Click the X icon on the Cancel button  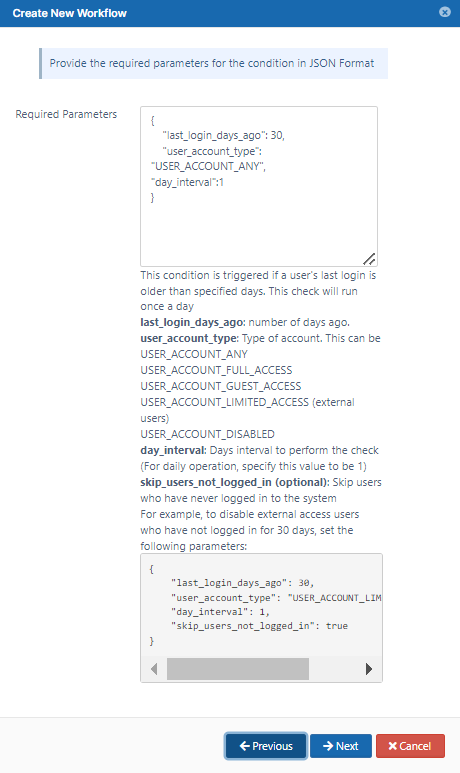click(x=392, y=746)
